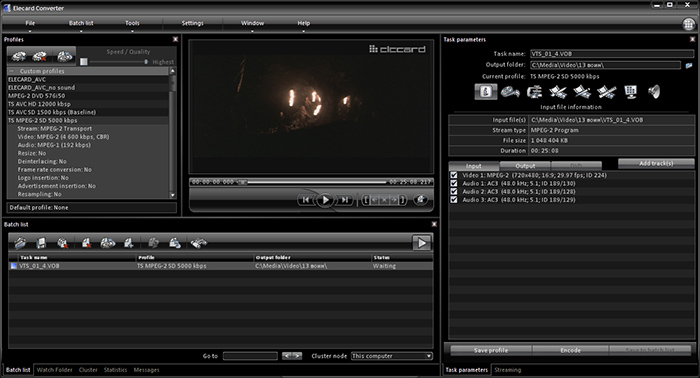
Task: Jump to previous frame in the player
Action: [306, 200]
